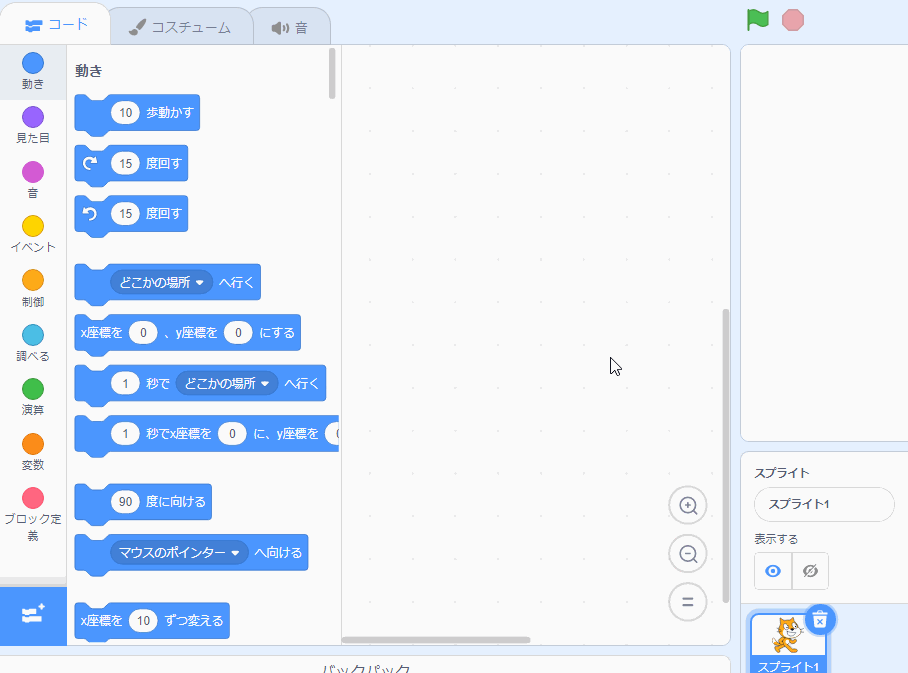This screenshot has height=673, width=908.
Task: Switch to the 音 tab at top
Action: pos(290,27)
